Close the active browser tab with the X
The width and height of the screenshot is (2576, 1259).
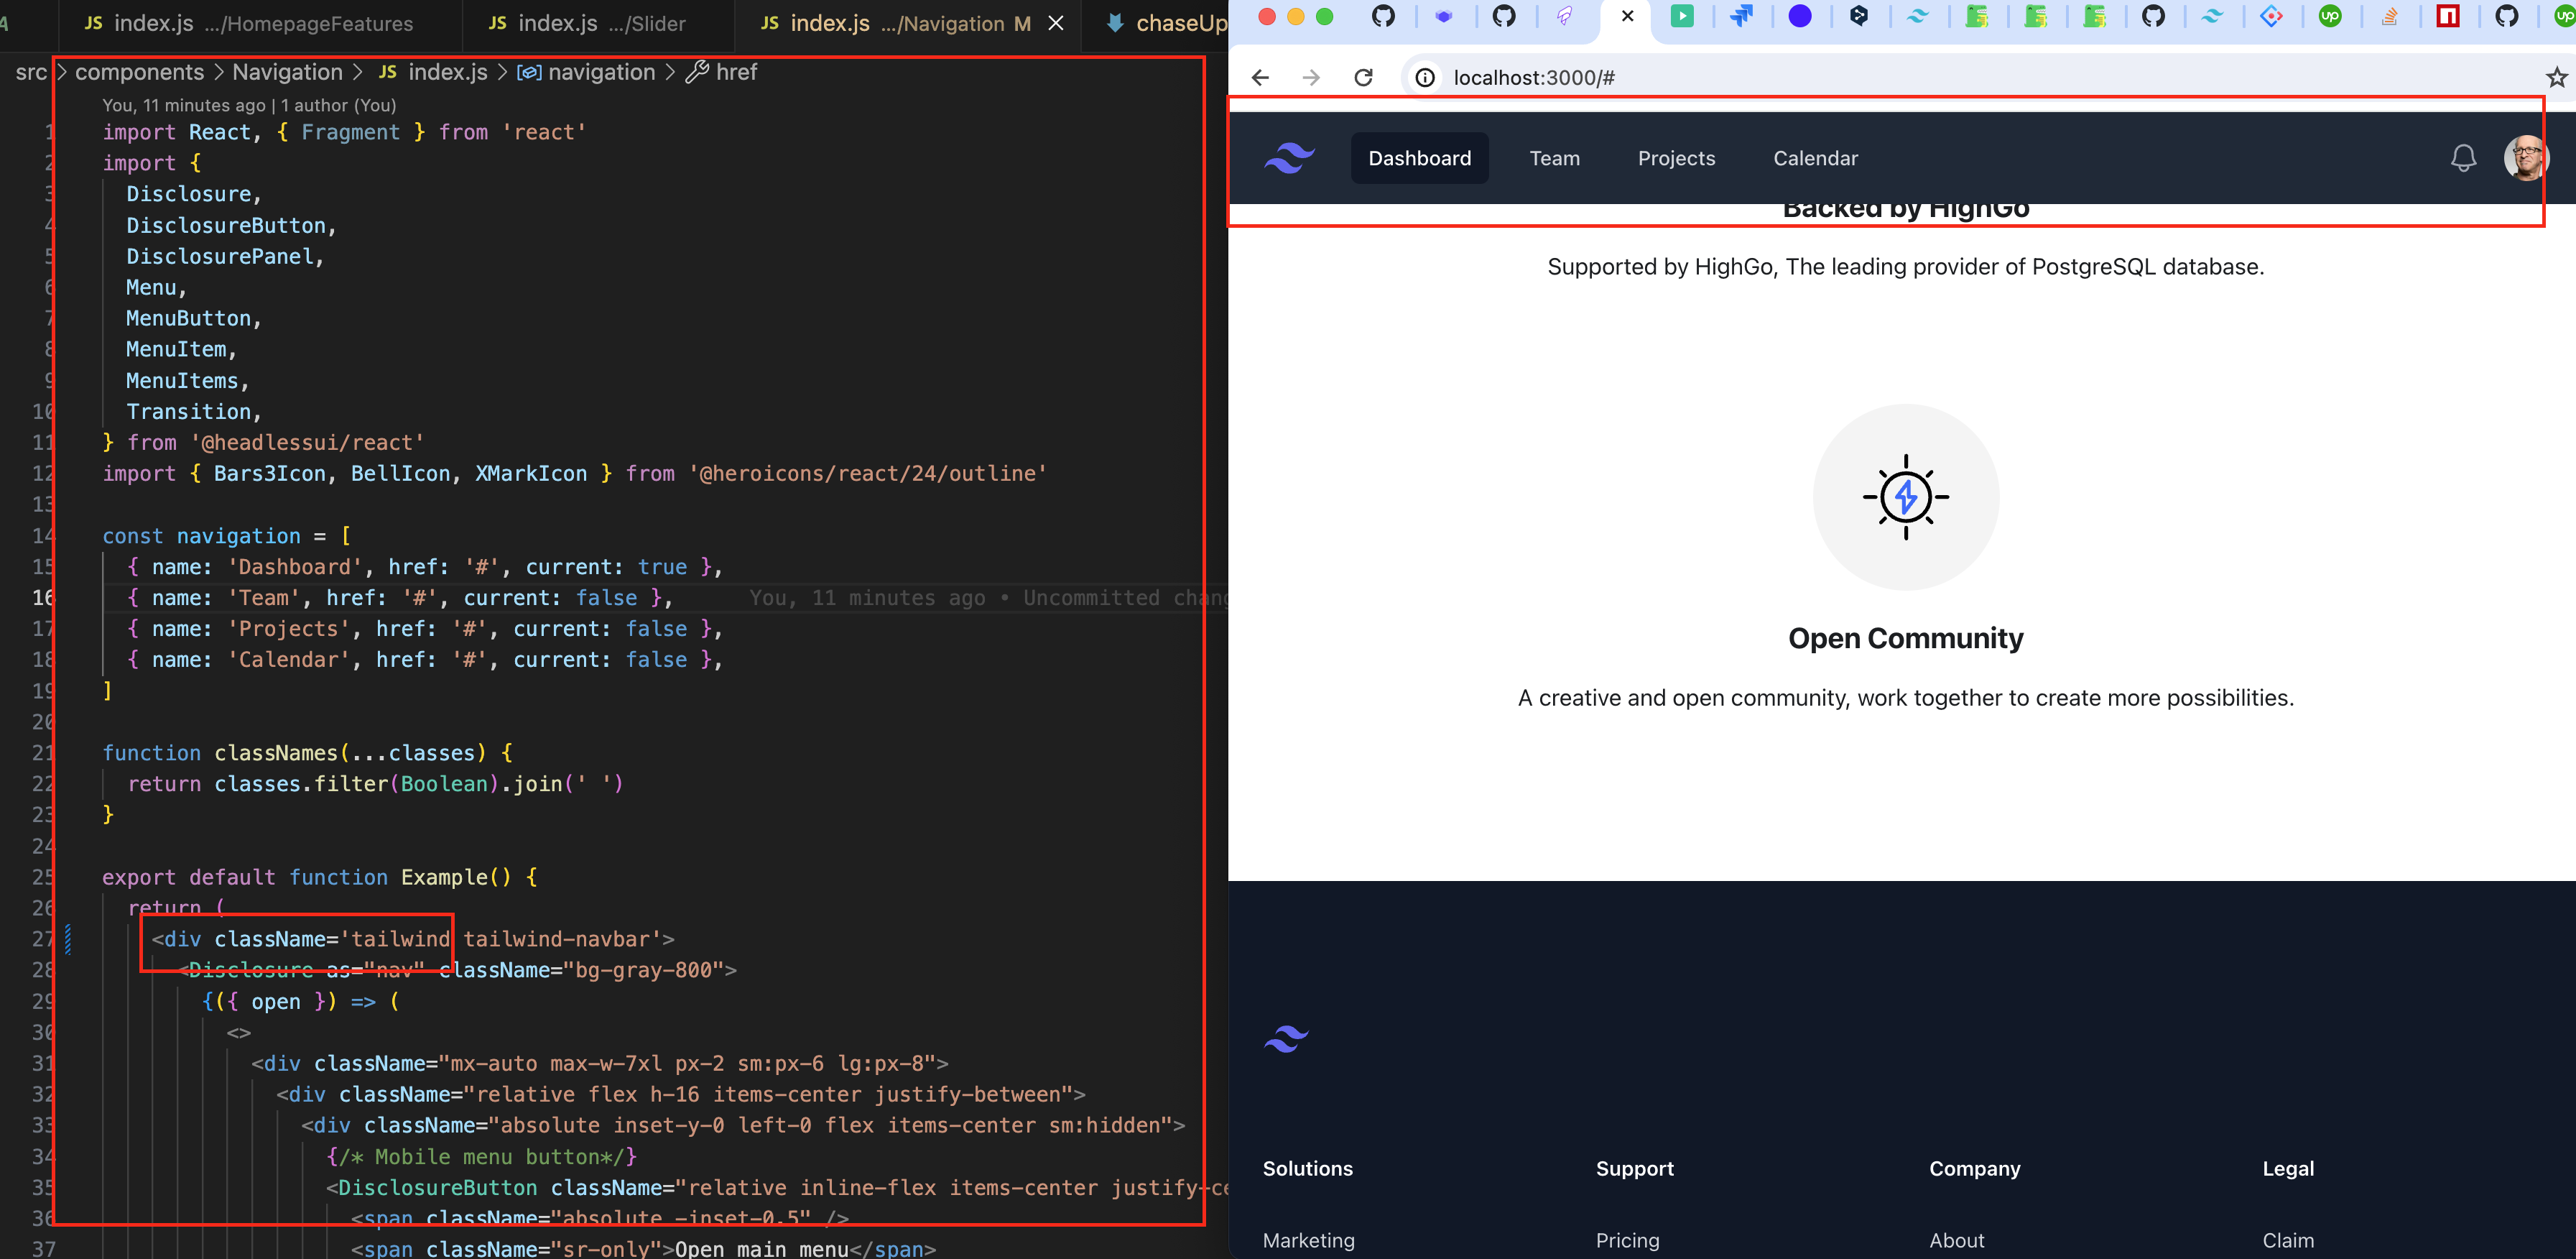coord(1627,16)
